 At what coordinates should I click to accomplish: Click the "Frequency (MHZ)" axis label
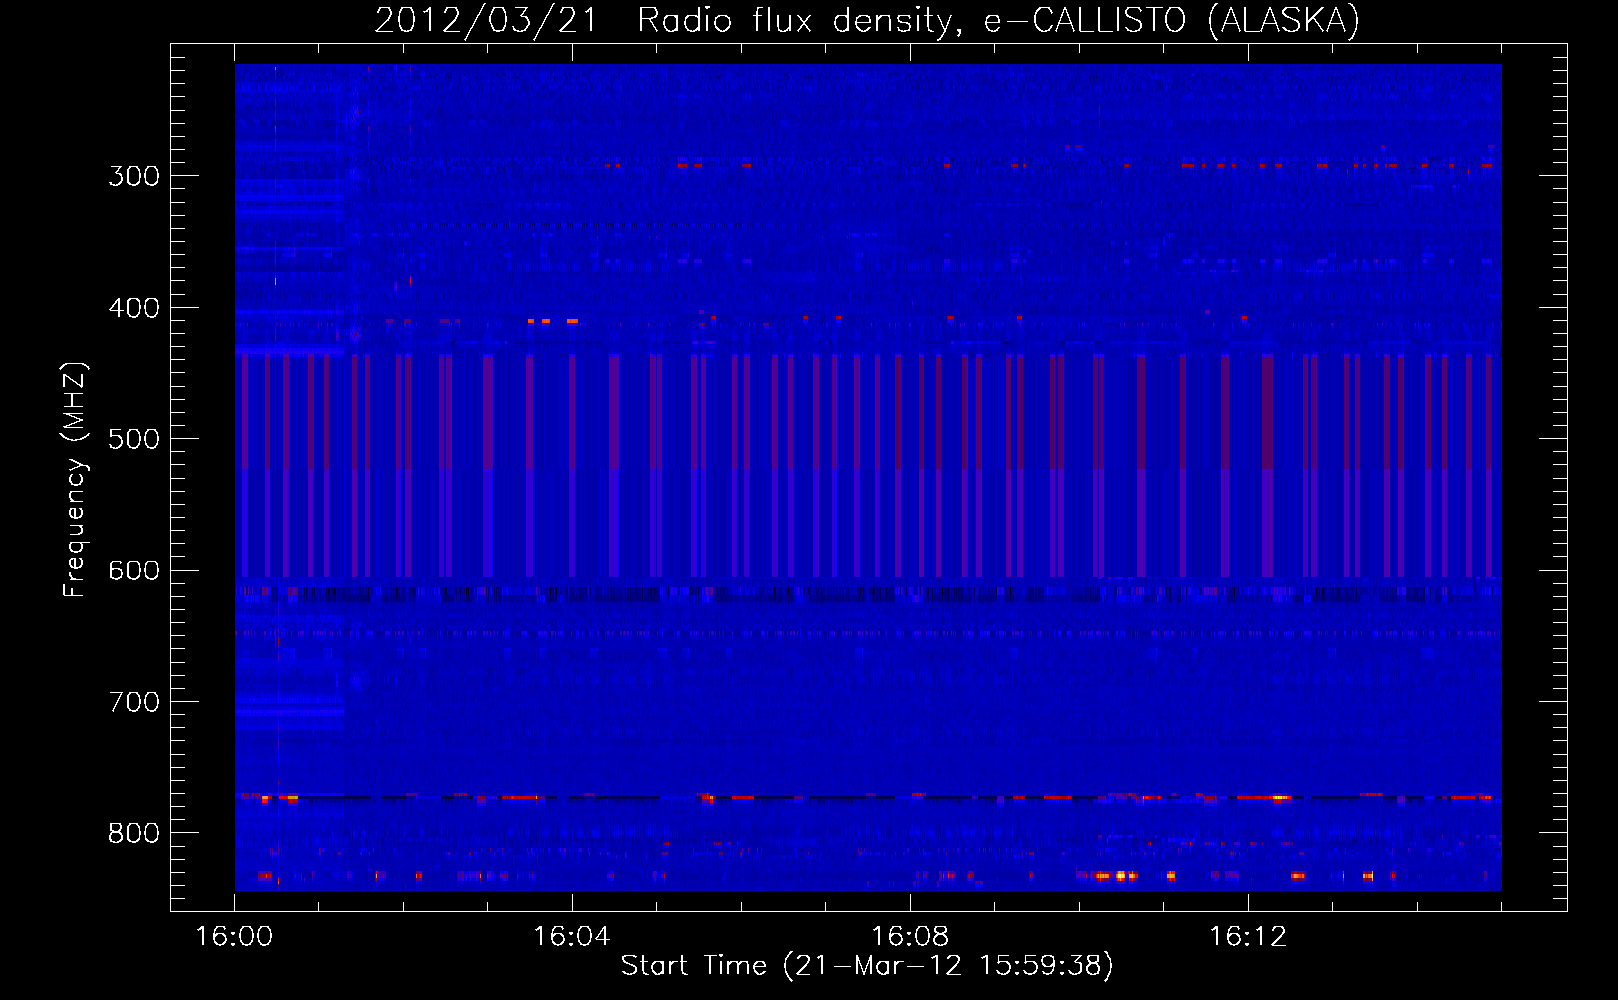pyautogui.click(x=75, y=480)
